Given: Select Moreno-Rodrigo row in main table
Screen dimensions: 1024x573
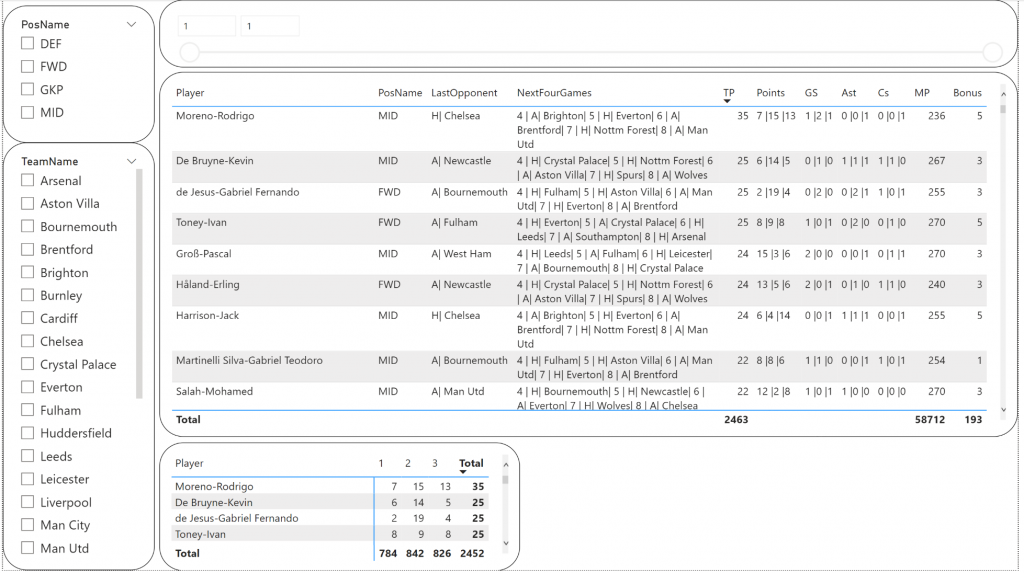Looking at the screenshot, I should click(579, 129).
